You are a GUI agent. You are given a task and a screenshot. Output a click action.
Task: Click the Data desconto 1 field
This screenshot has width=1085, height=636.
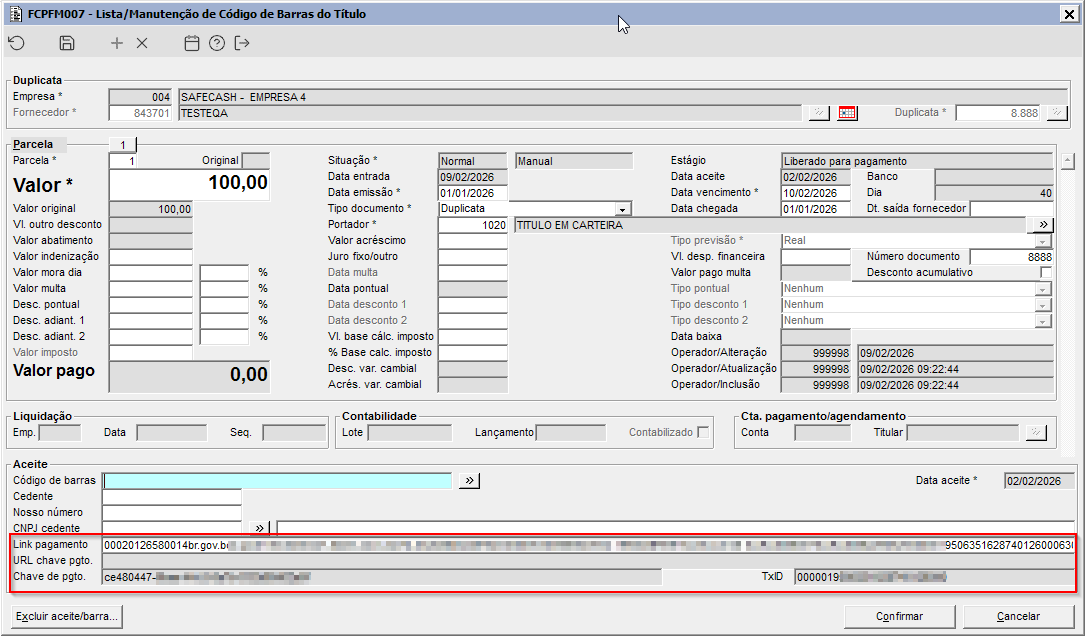click(473, 305)
